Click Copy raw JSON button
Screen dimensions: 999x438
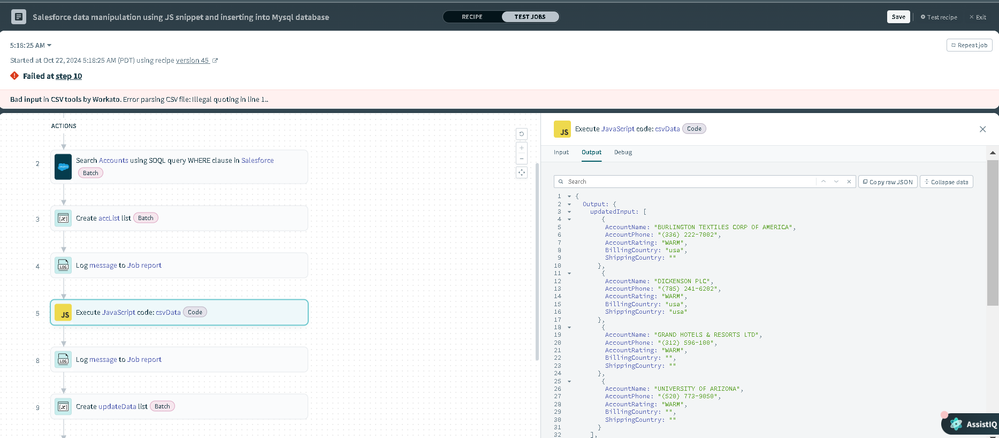(x=888, y=182)
